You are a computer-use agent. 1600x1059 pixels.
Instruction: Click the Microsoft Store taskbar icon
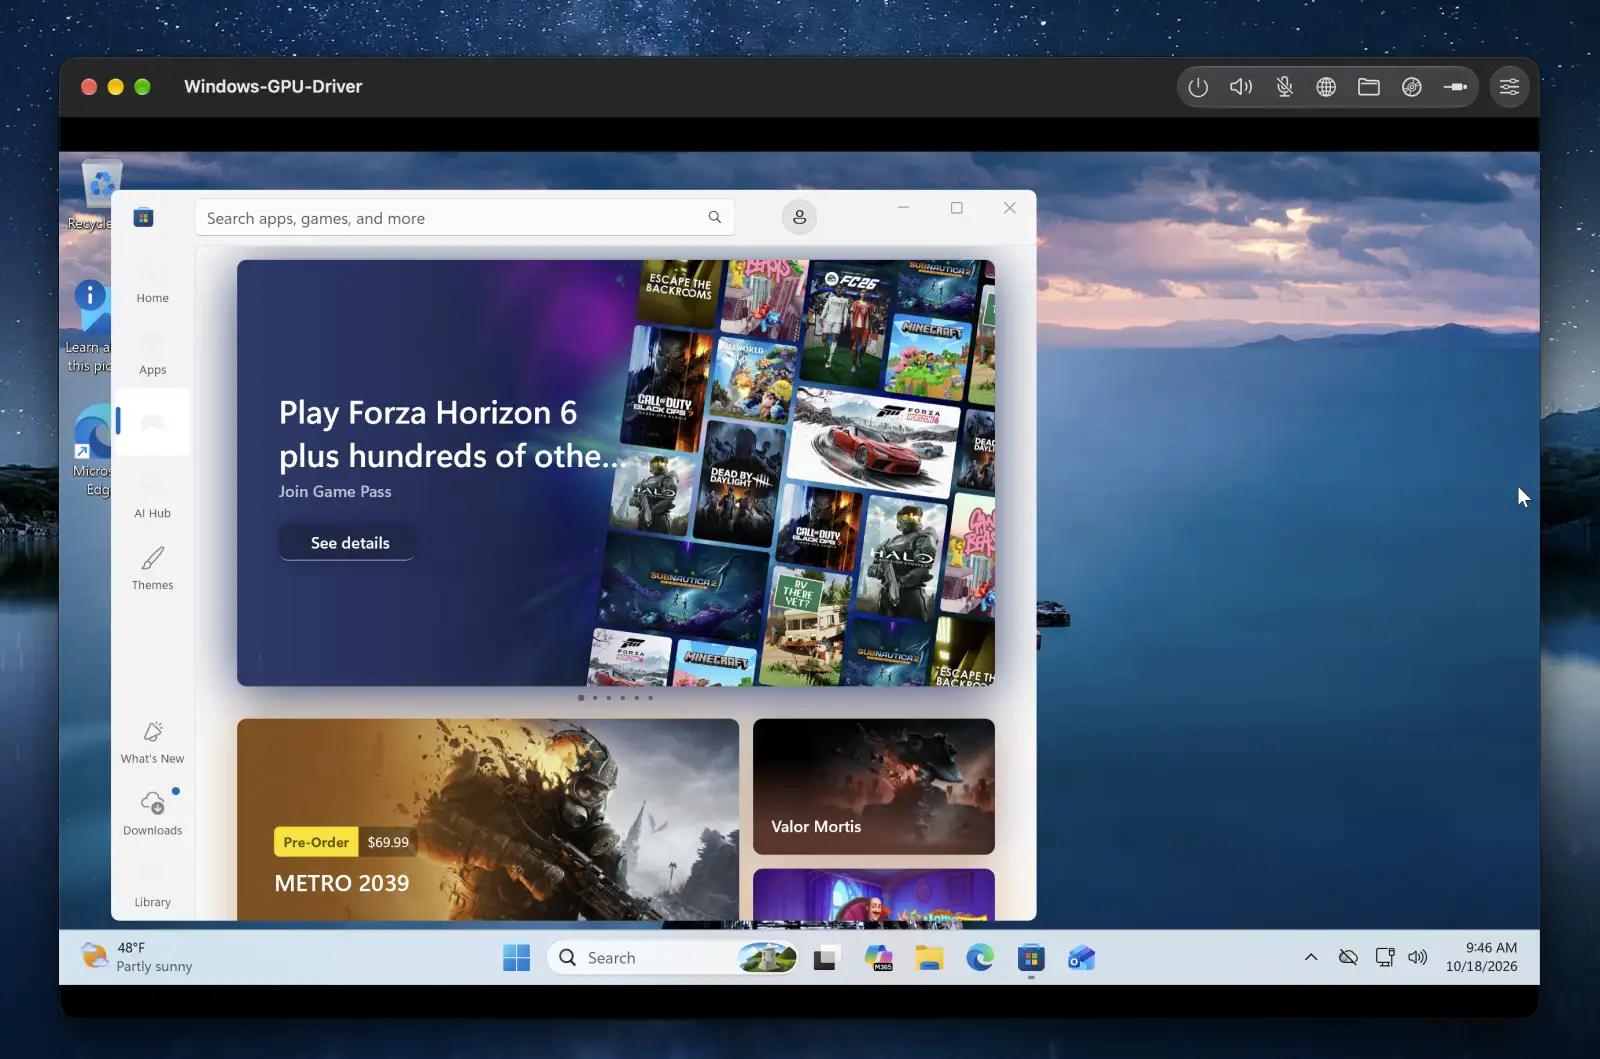click(x=1031, y=958)
